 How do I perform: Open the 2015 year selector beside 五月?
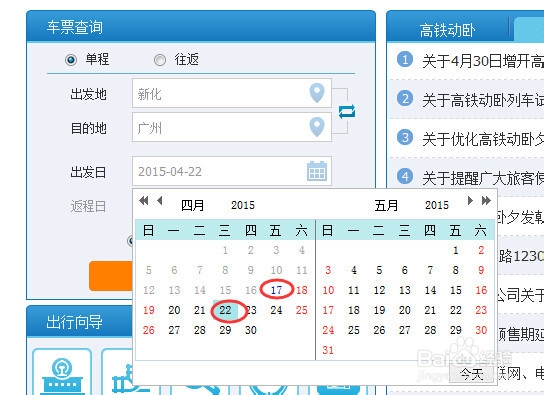point(437,205)
